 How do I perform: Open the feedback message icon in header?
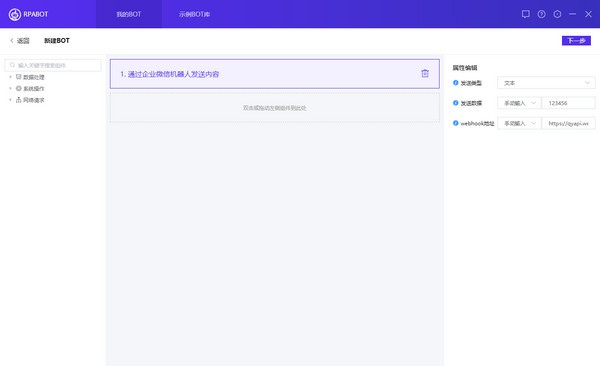tap(526, 14)
